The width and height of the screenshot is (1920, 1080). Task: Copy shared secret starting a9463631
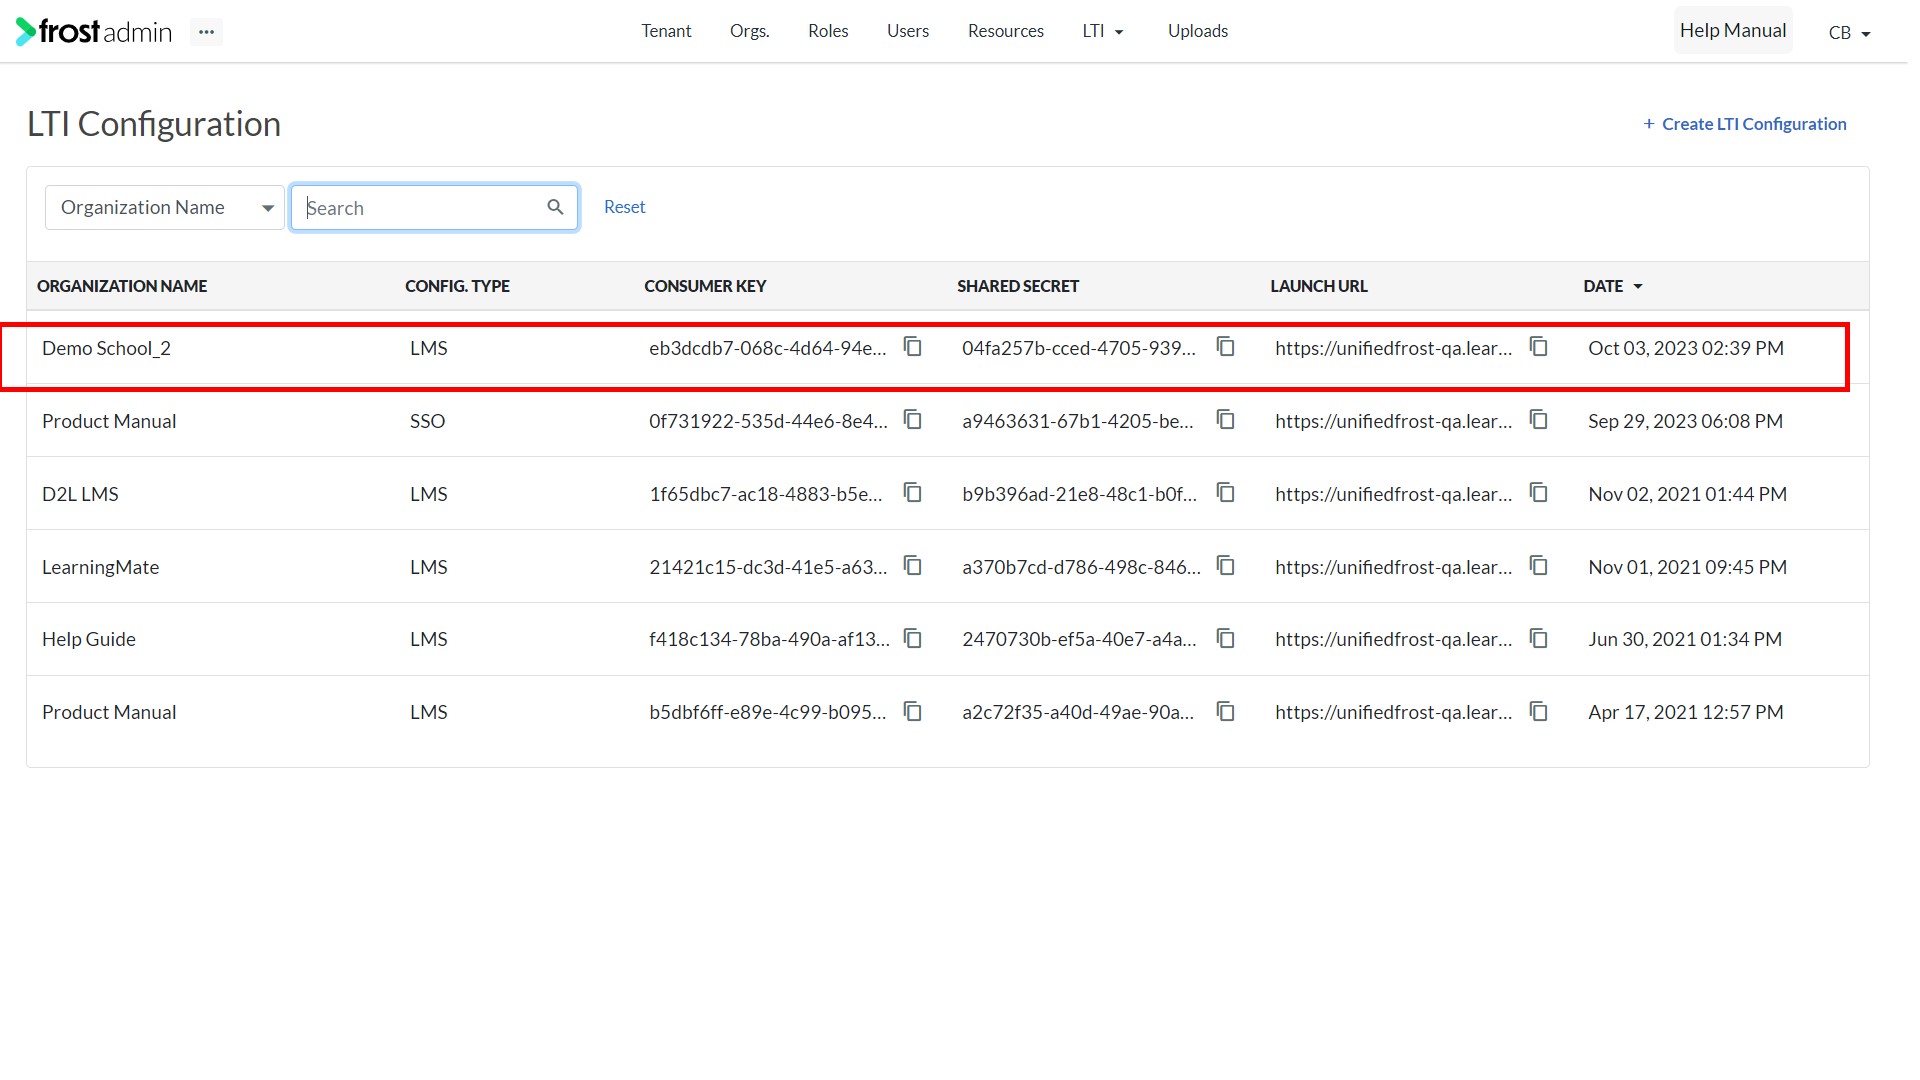tap(1225, 420)
